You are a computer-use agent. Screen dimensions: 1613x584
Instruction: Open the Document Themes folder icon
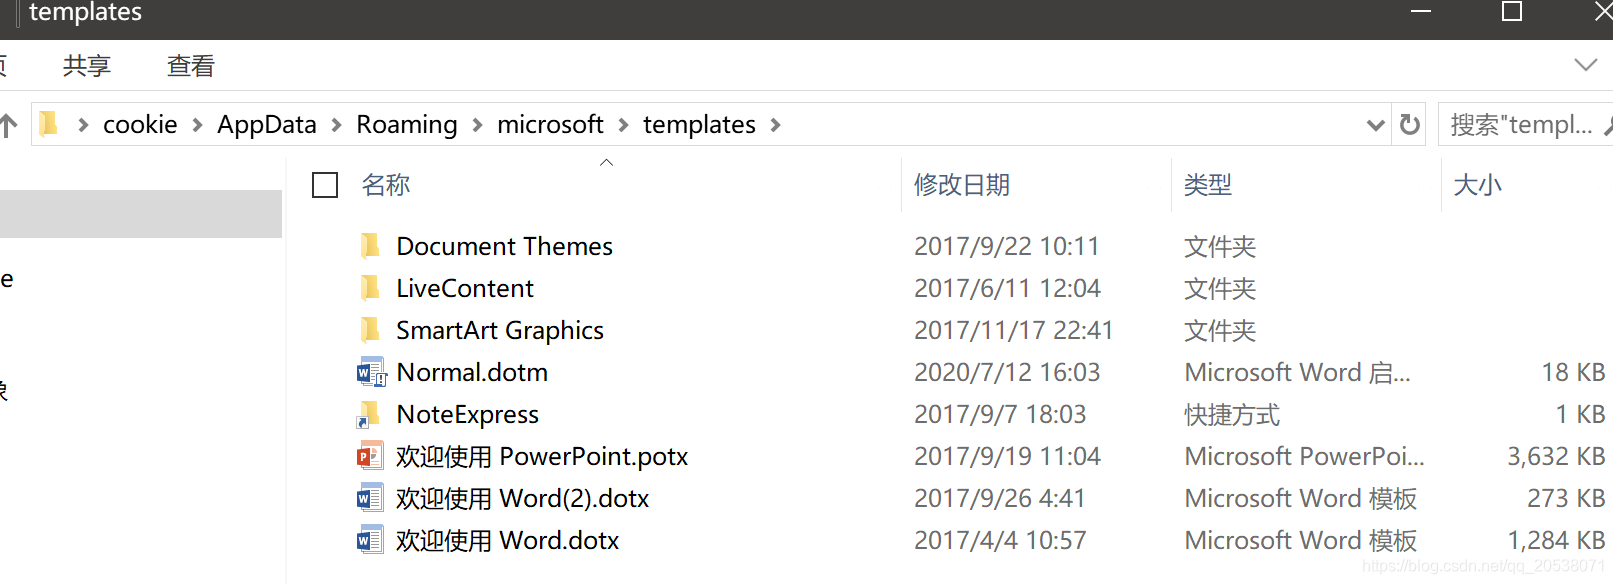pyautogui.click(x=370, y=246)
